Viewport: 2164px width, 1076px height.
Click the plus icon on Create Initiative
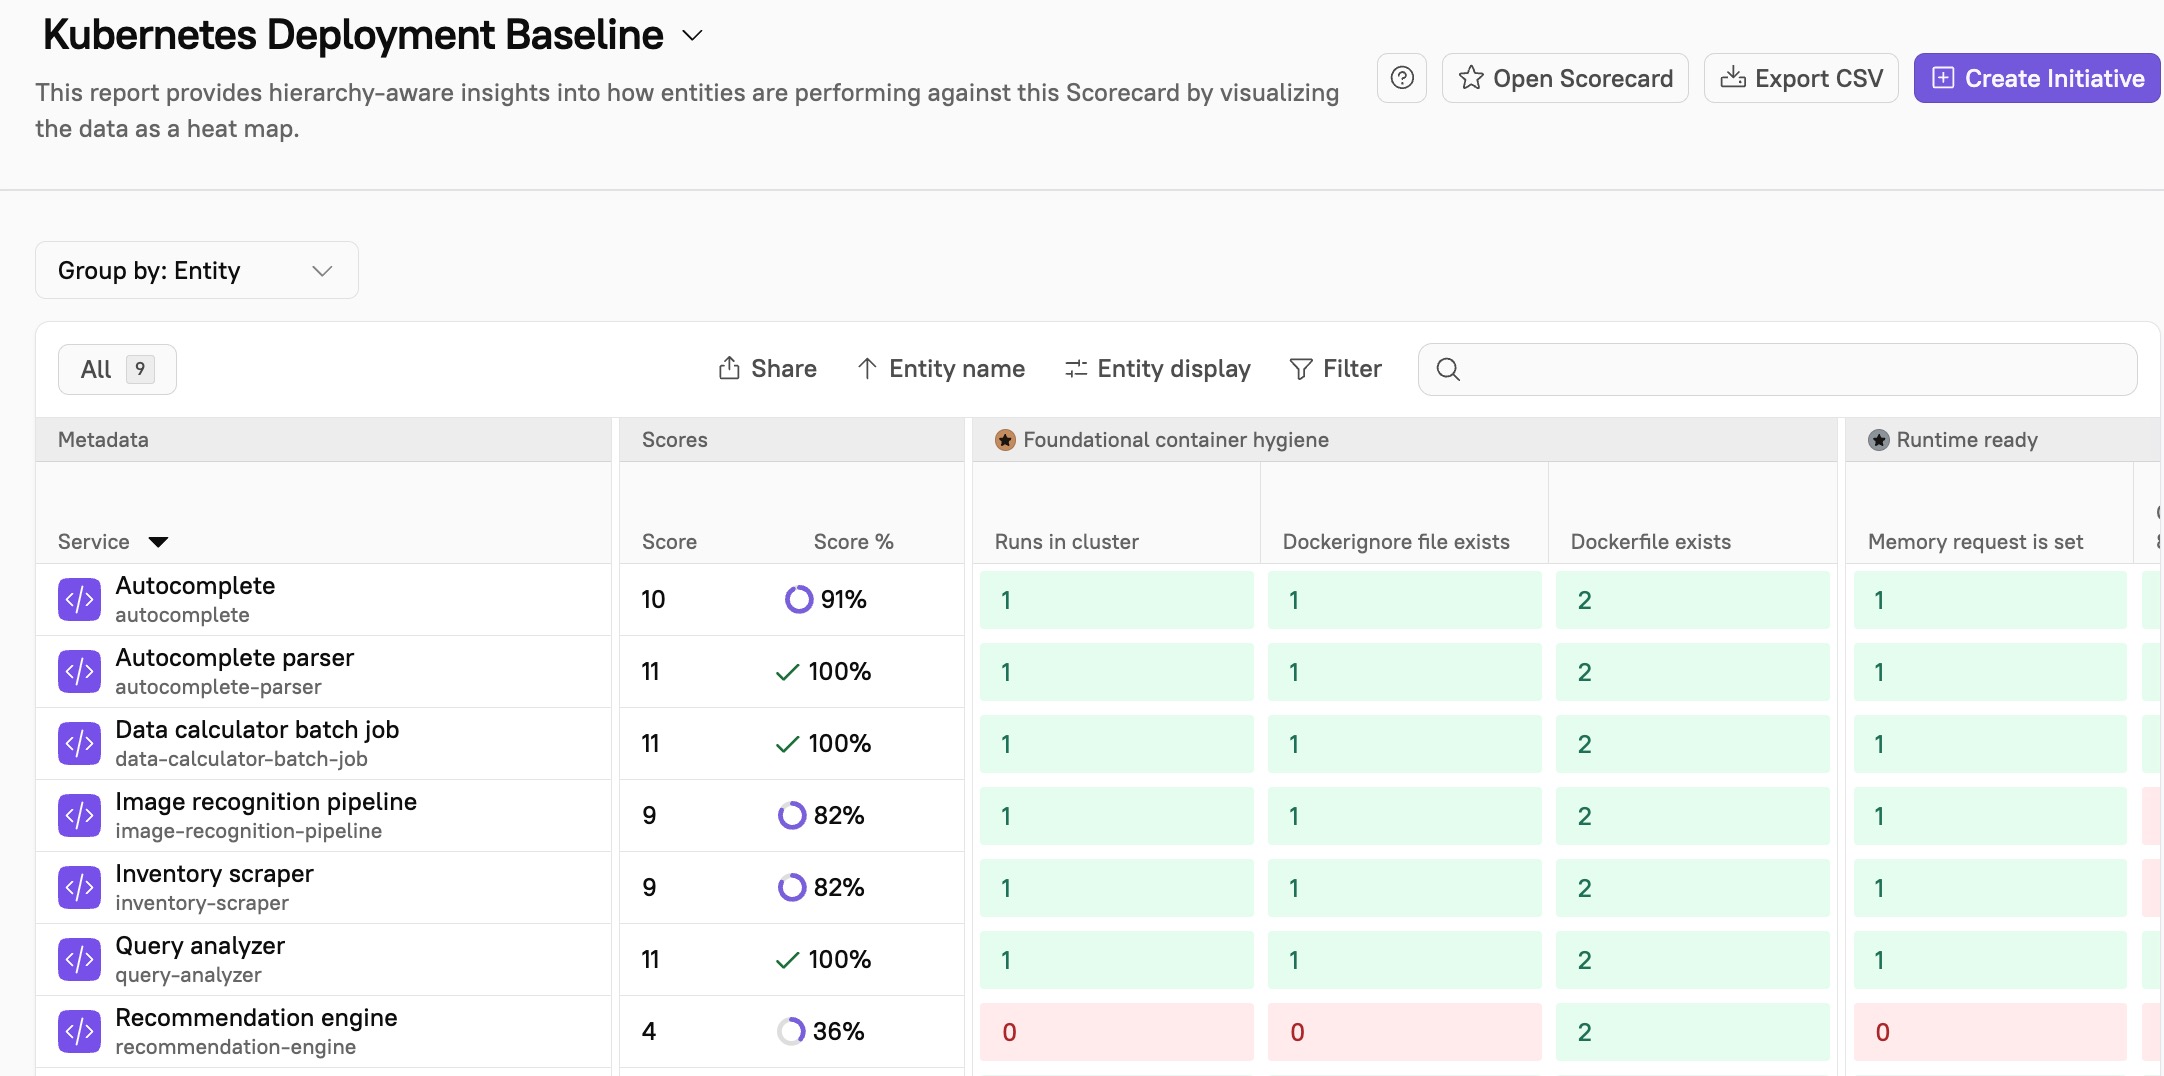1943,78
